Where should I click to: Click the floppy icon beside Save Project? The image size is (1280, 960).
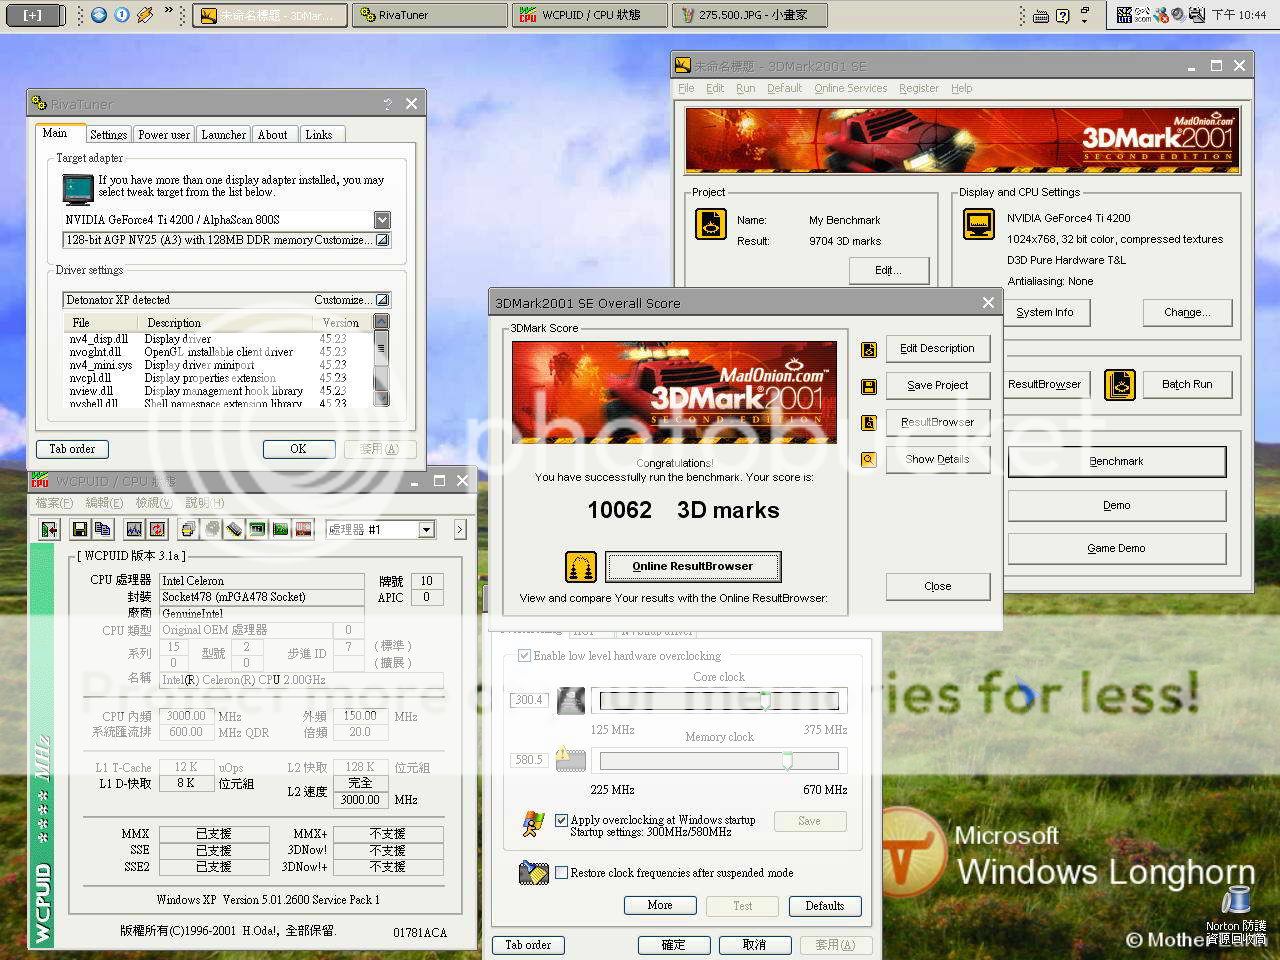click(869, 386)
